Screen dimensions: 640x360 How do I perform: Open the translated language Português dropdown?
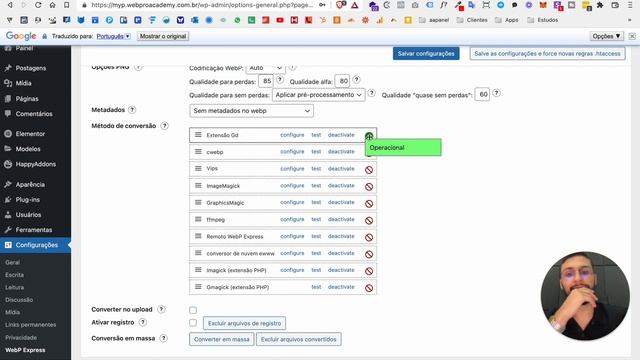[x=113, y=36]
